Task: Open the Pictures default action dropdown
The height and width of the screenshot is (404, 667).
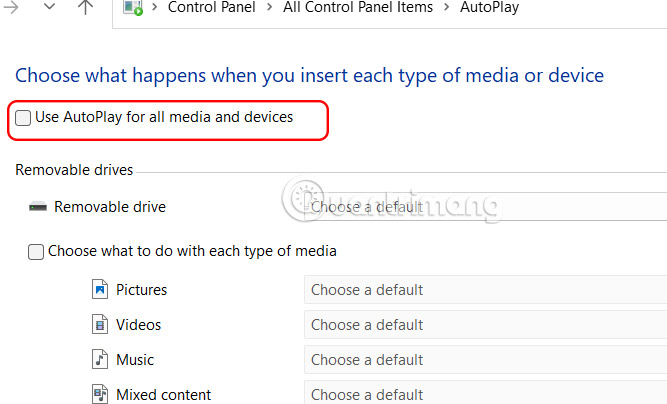Action: (x=485, y=290)
